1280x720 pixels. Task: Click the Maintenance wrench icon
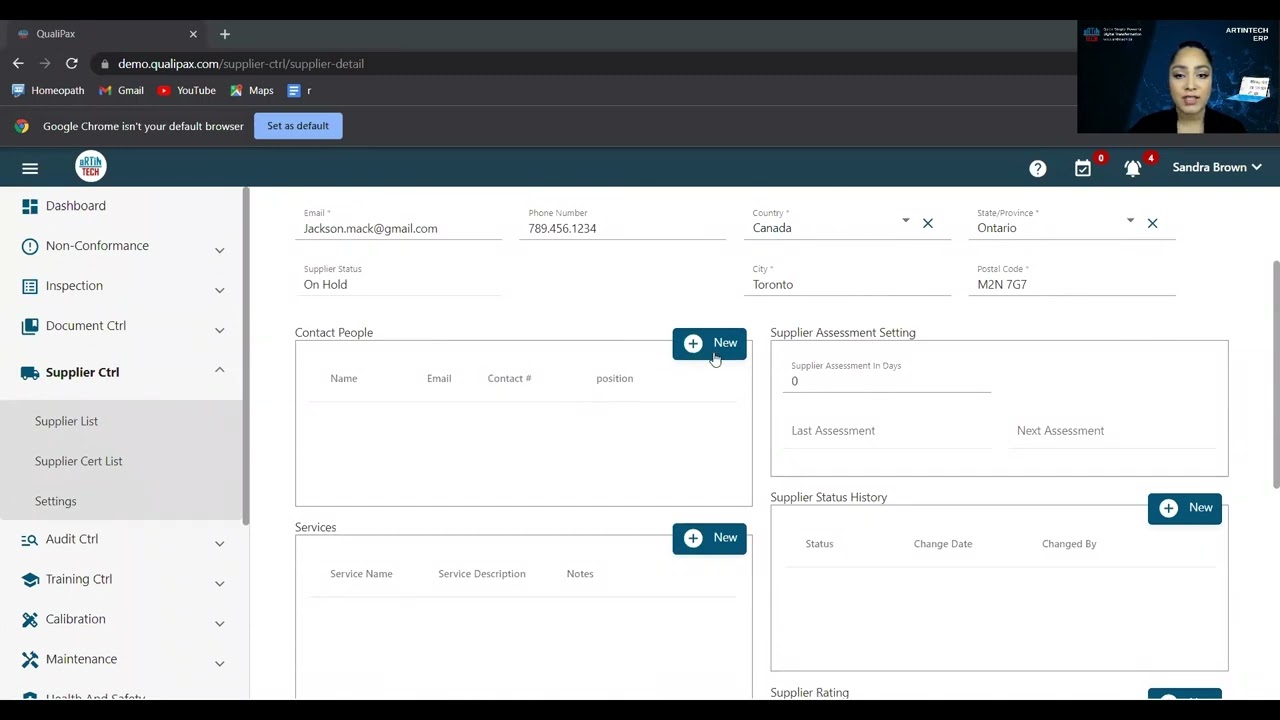(x=30, y=659)
